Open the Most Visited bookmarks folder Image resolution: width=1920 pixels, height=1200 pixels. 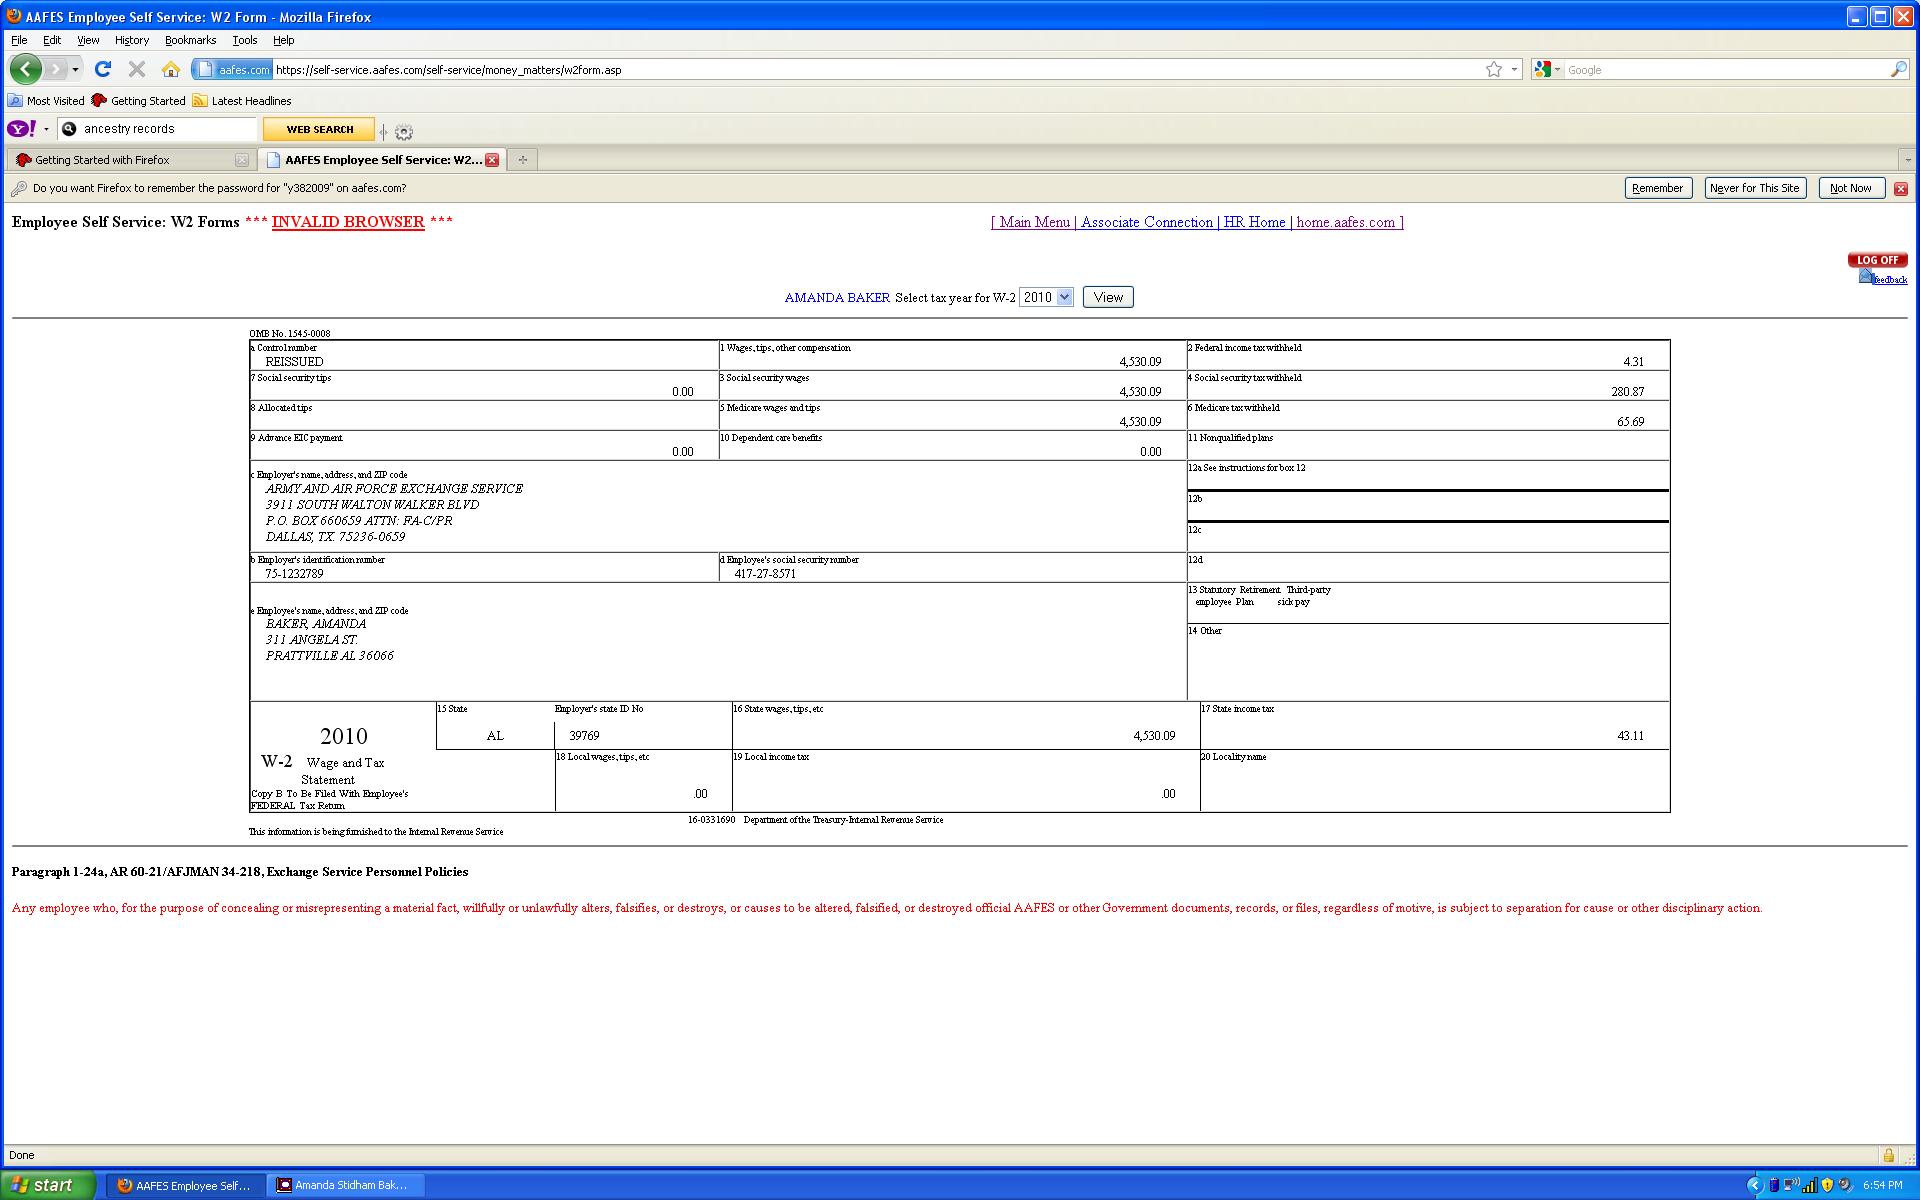[x=46, y=101]
